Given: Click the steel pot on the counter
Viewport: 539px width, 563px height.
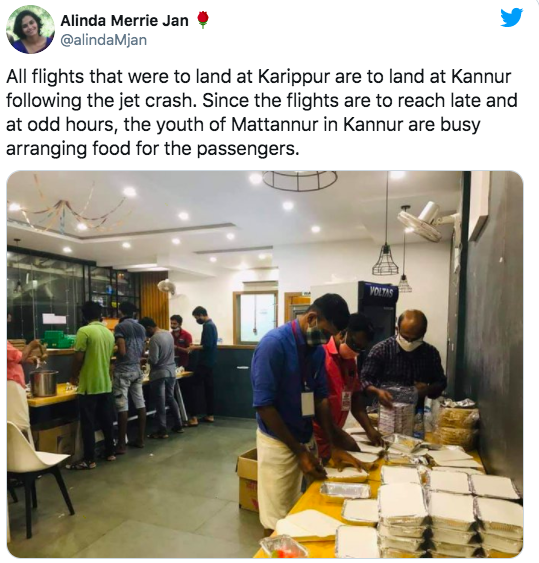Looking at the screenshot, I should click(x=43, y=383).
